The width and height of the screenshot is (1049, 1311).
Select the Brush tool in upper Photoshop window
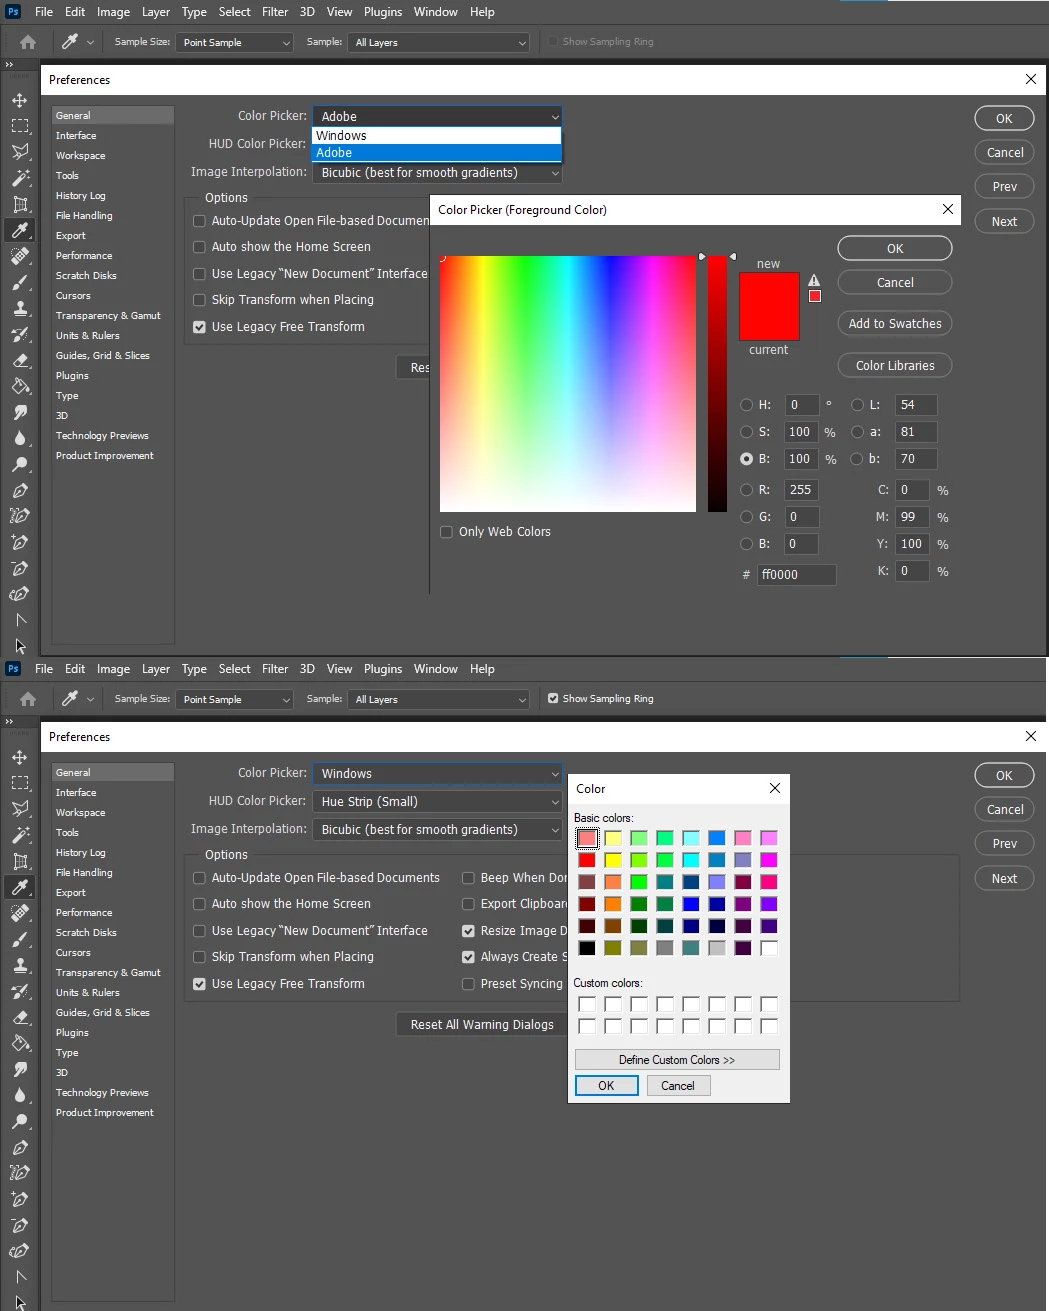pyautogui.click(x=20, y=282)
